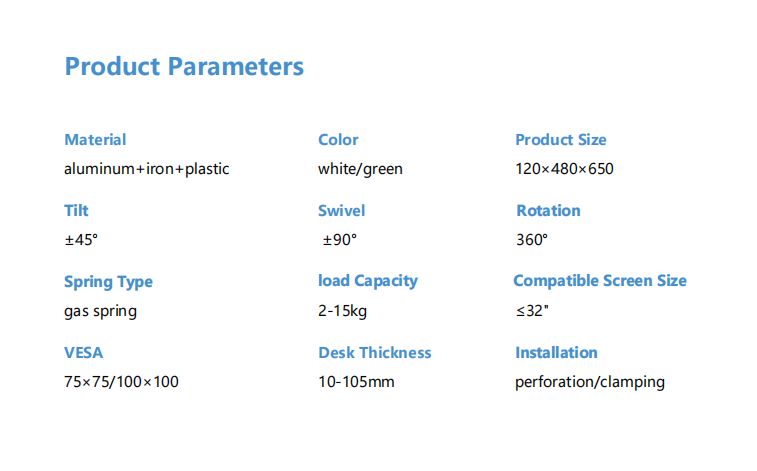Select the Compatible Screen Size label
The height and width of the screenshot is (471, 757).
coord(600,281)
